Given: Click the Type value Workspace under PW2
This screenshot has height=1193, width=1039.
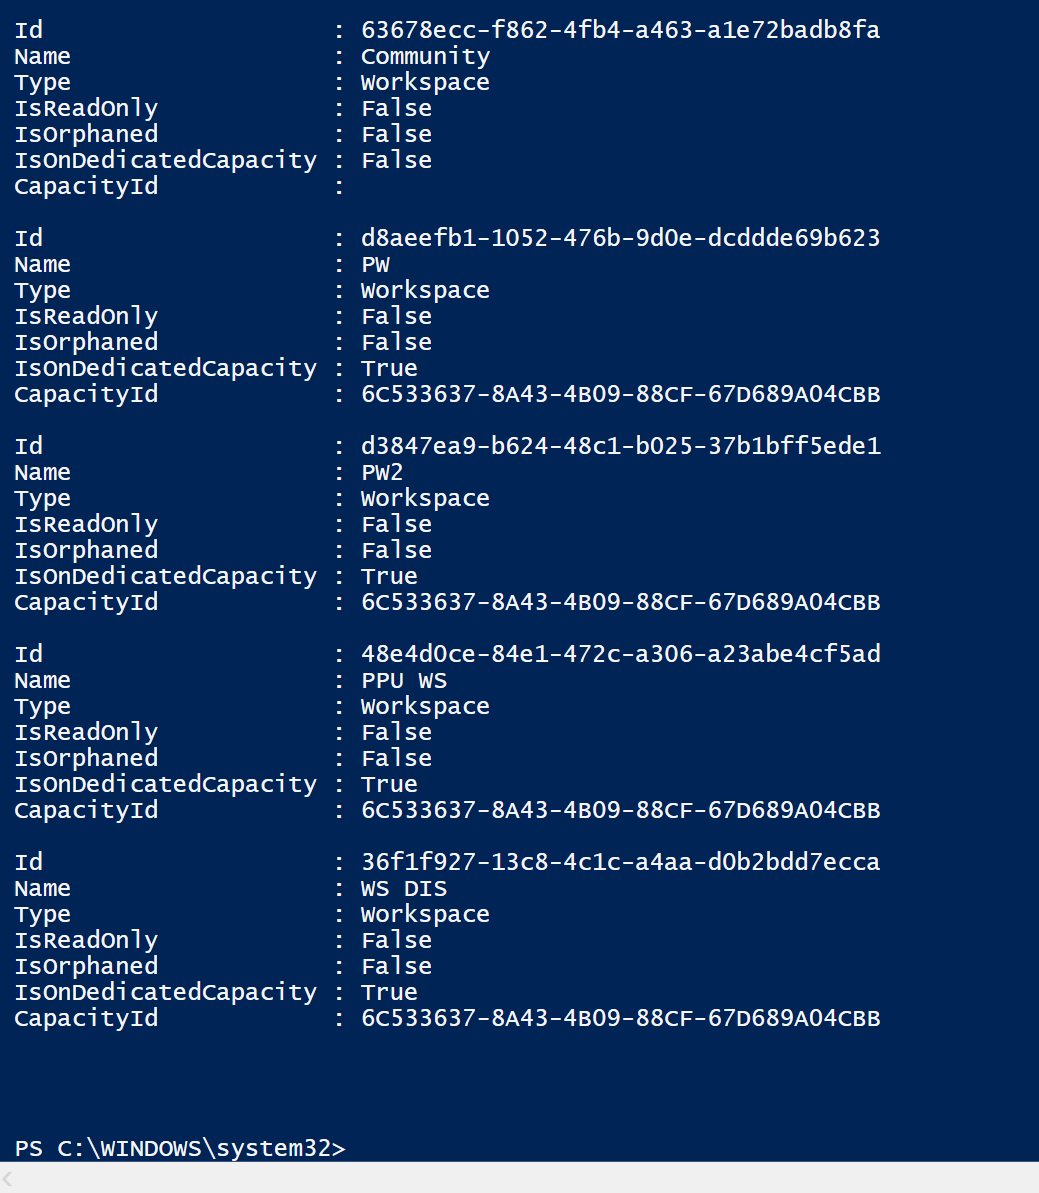Looking at the screenshot, I should pos(425,498).
